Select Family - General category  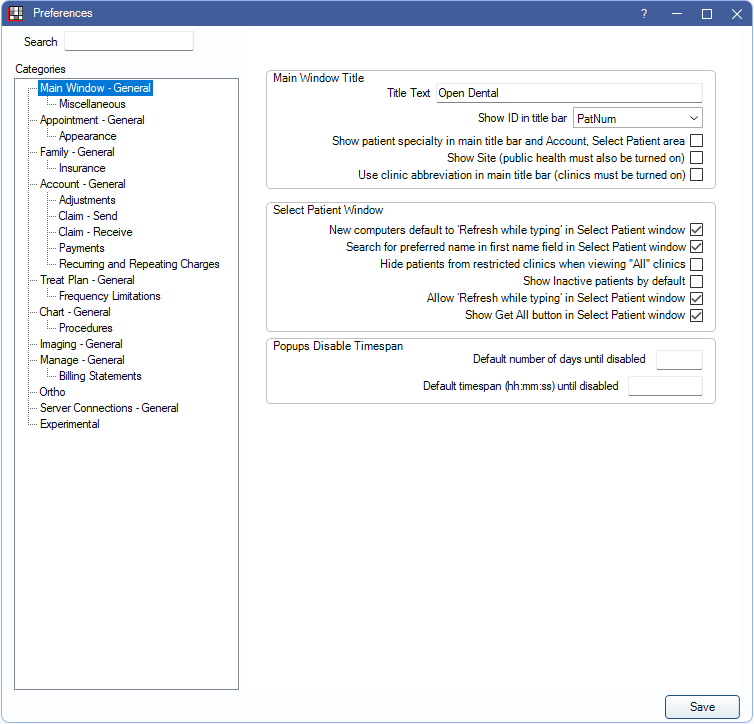[77, 152]
